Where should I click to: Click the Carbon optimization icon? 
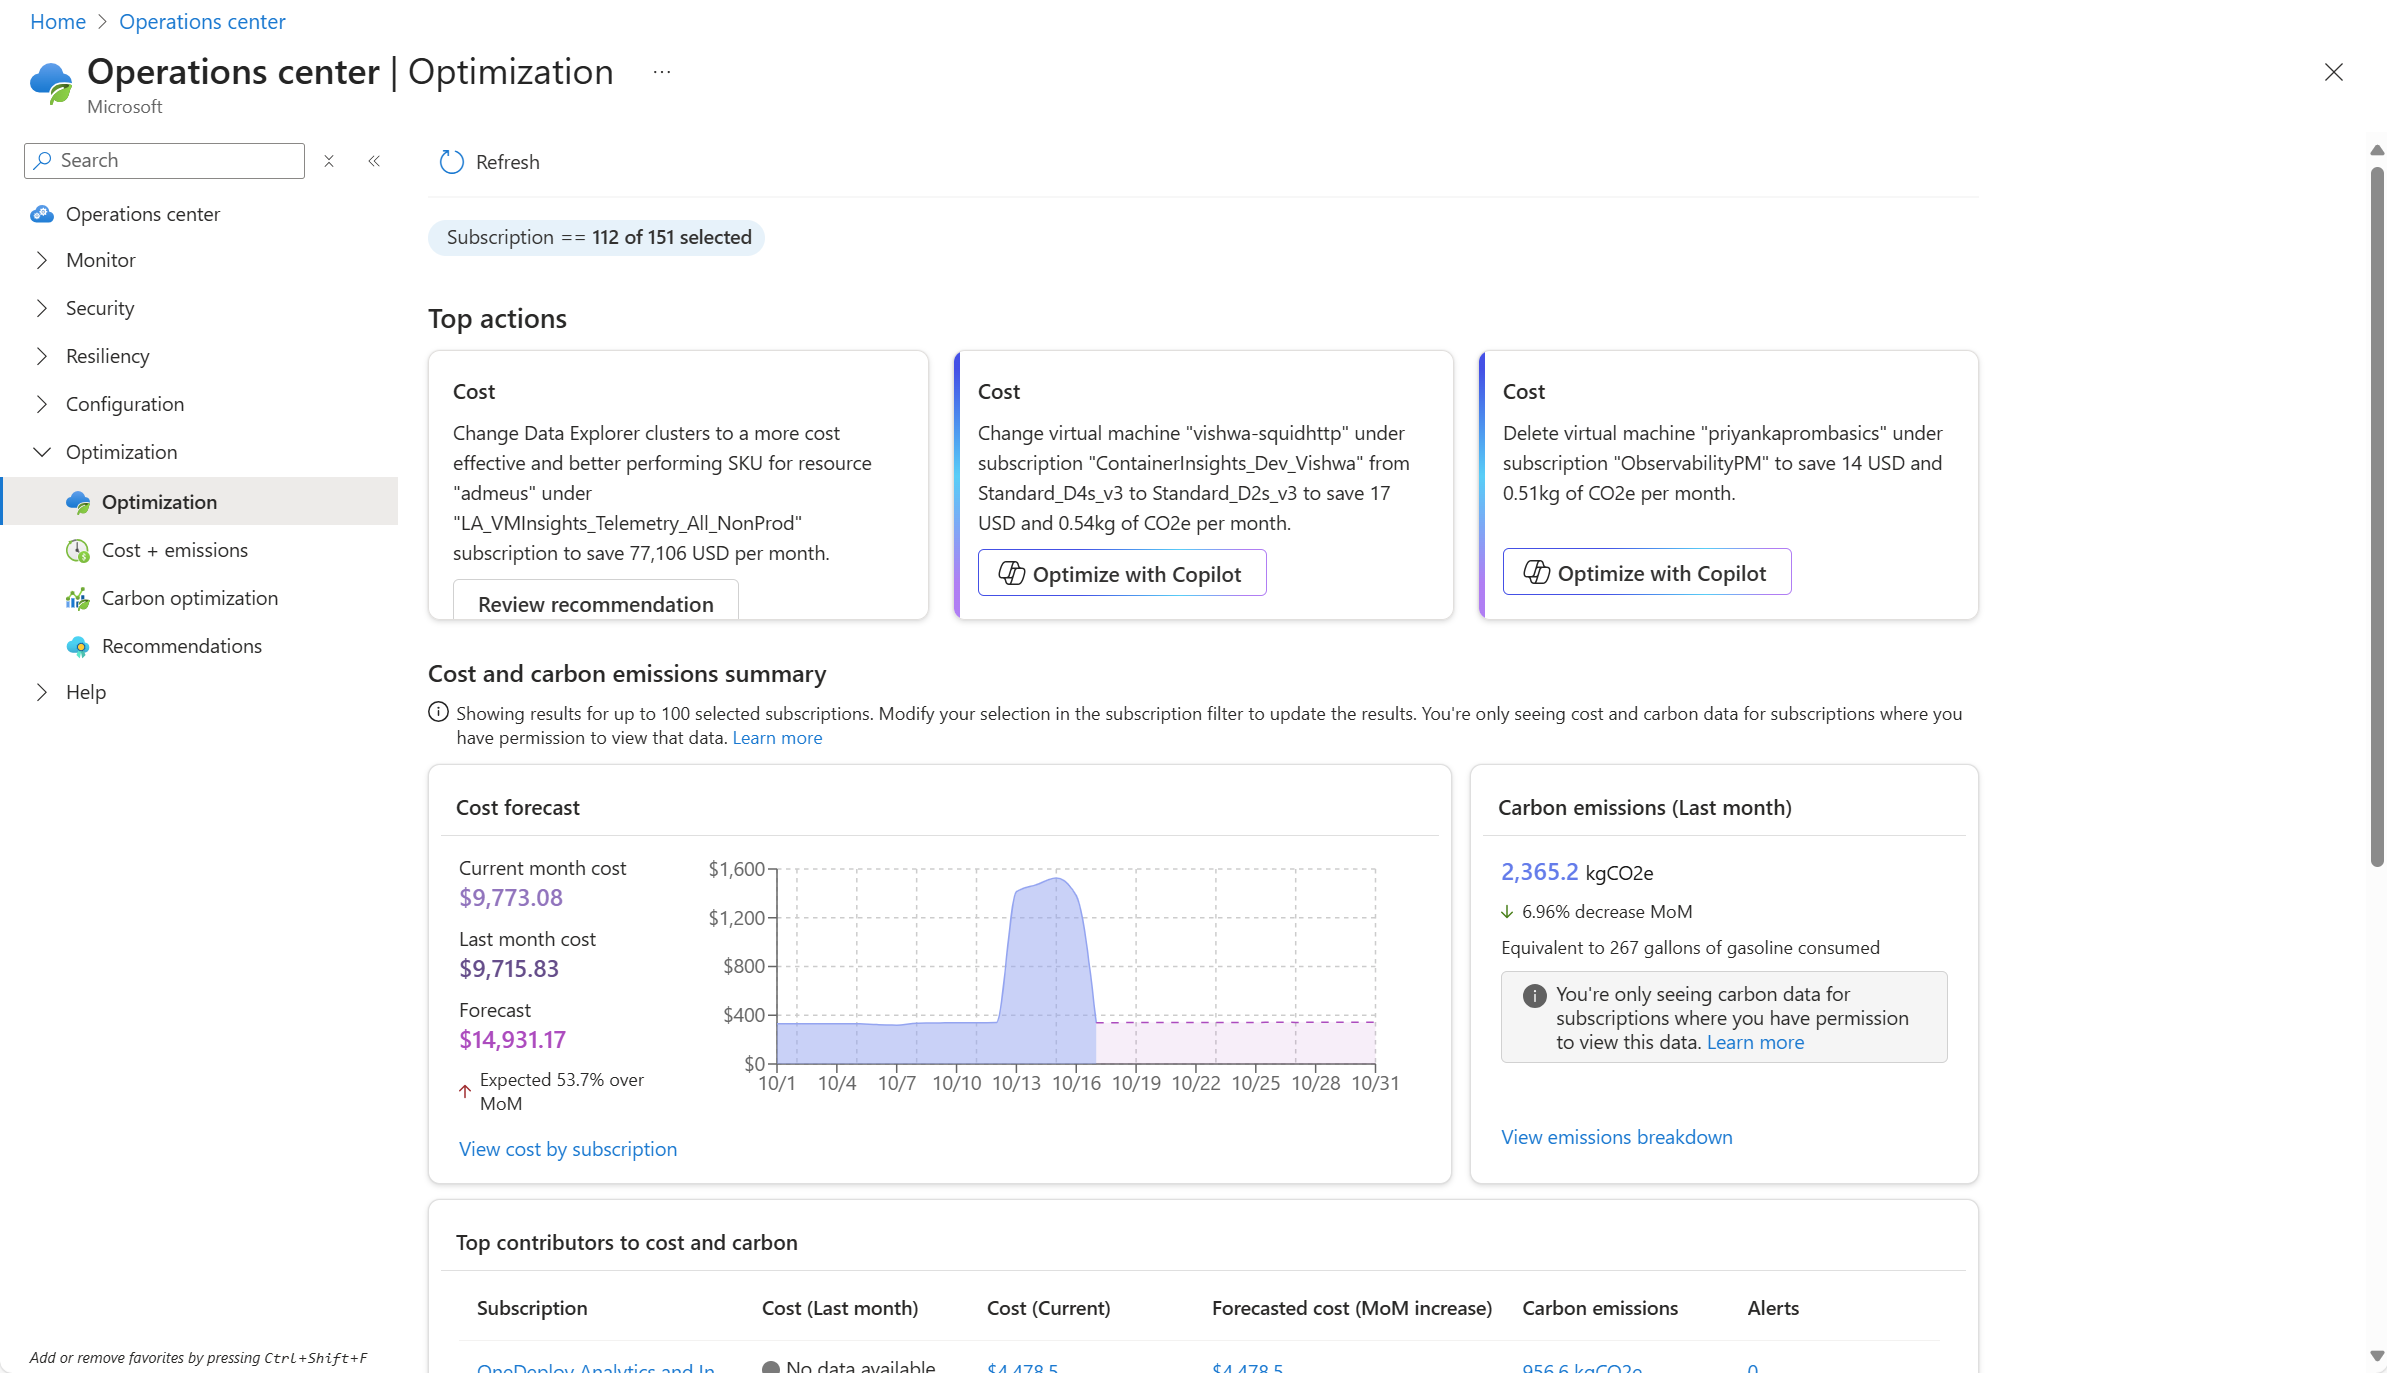tap(78, 598)
